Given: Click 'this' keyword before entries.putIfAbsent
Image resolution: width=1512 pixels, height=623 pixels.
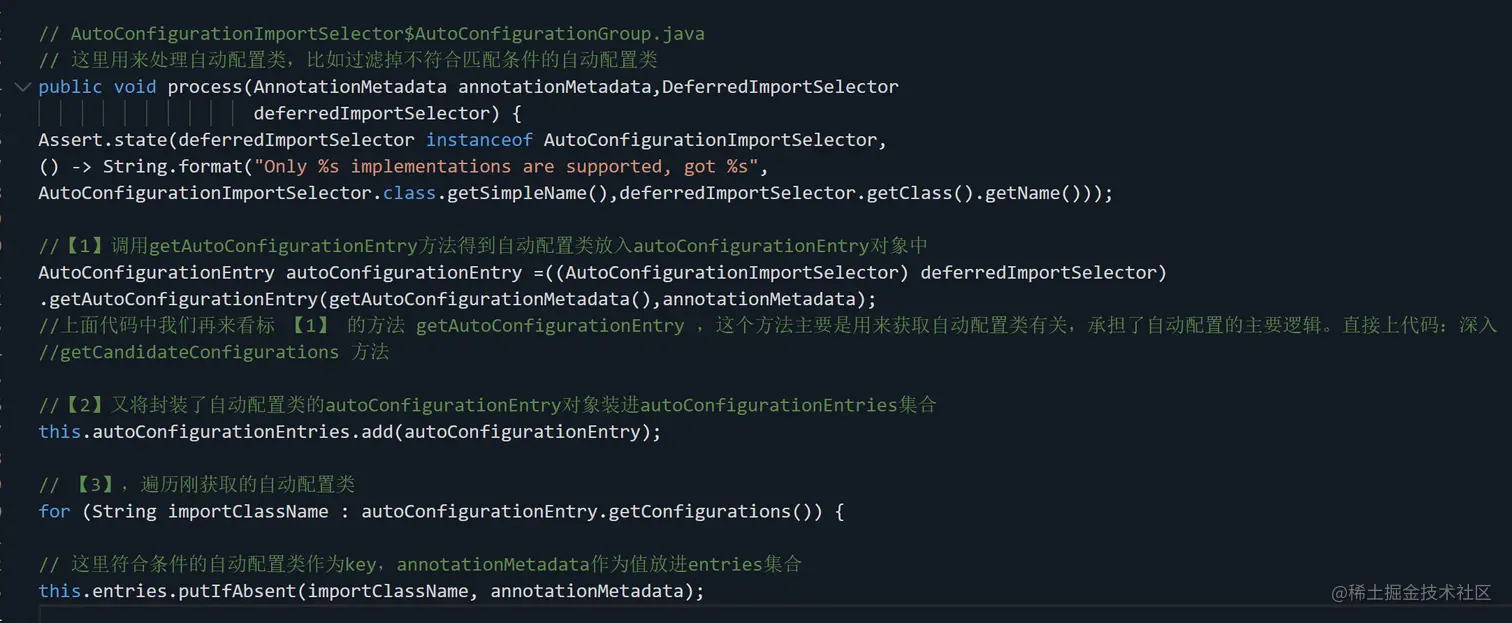Looking at the screenshot, I should (59, 591).
